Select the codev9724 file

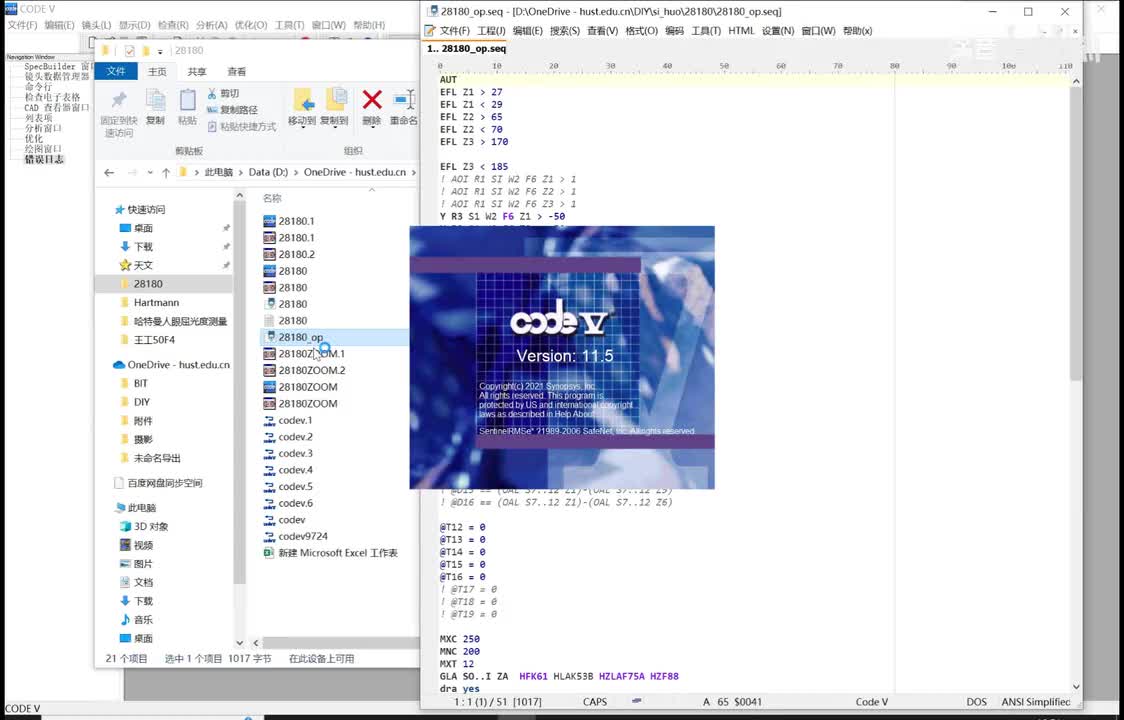295,536
